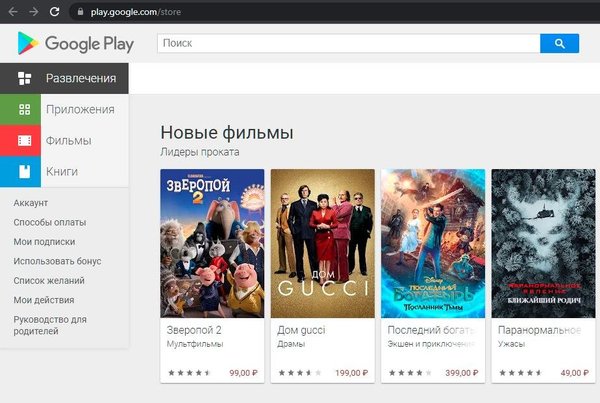Click the browser back arrow

[x=13, y=12]
